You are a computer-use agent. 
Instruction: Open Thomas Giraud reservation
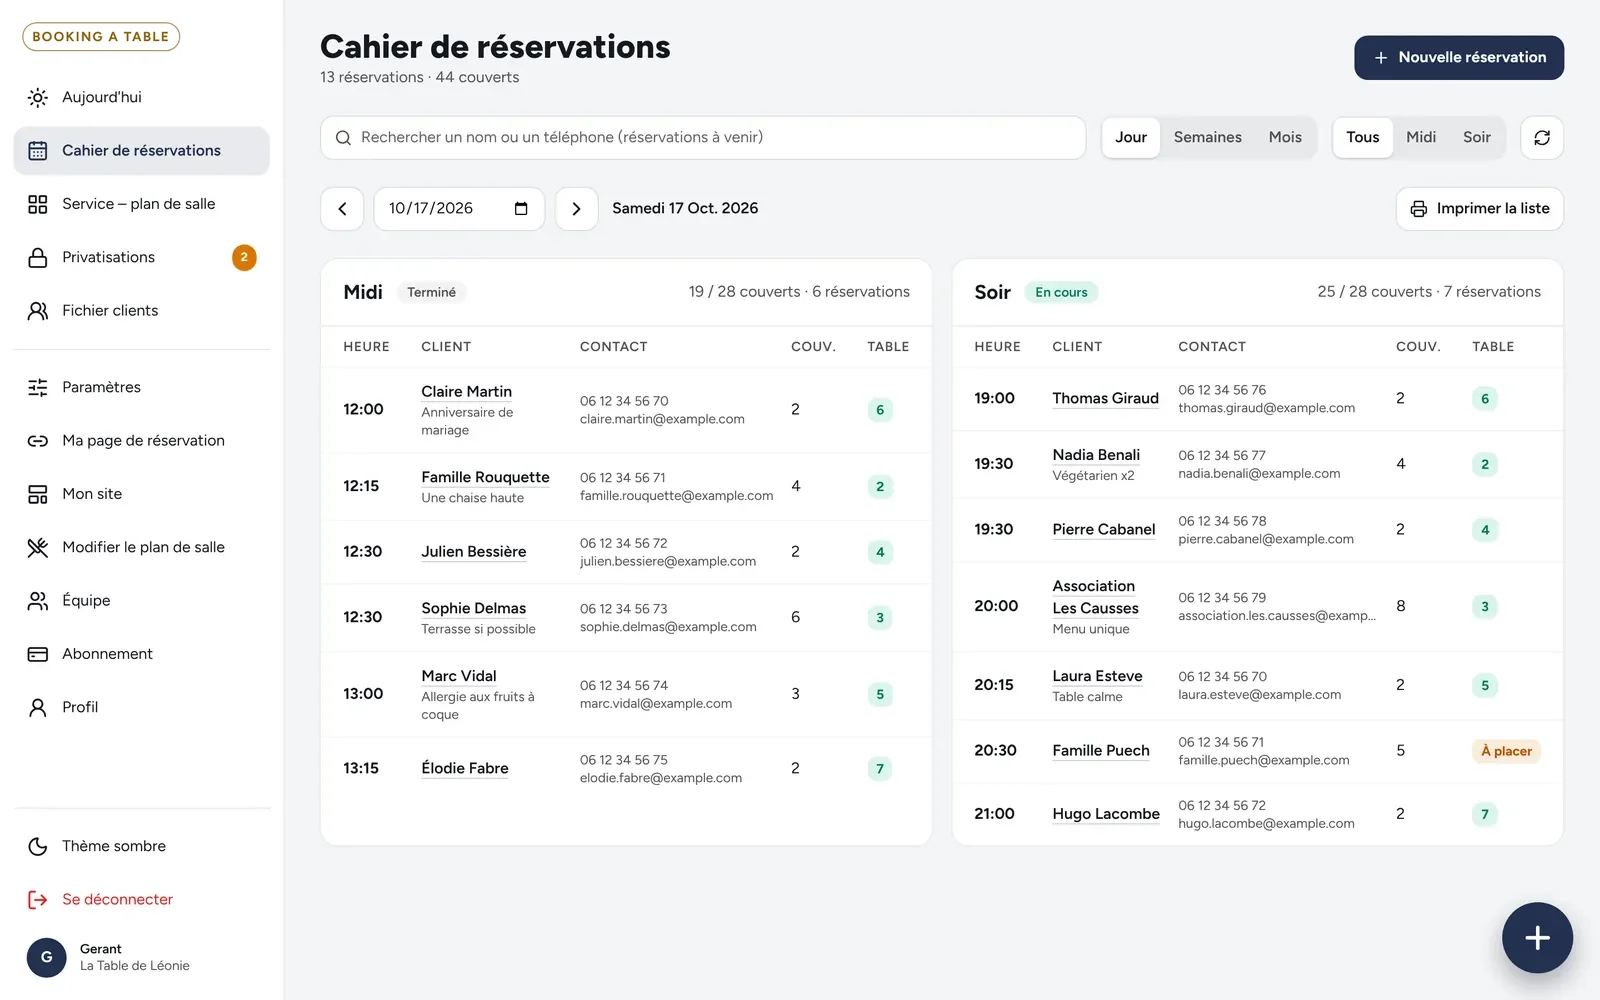(1105, 399)
